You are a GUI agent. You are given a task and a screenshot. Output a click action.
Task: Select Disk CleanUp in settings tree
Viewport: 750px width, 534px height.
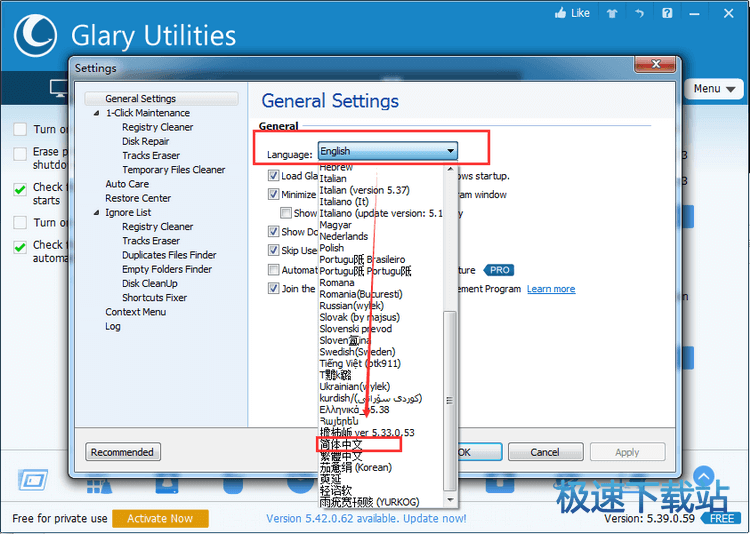coord(149,284)
